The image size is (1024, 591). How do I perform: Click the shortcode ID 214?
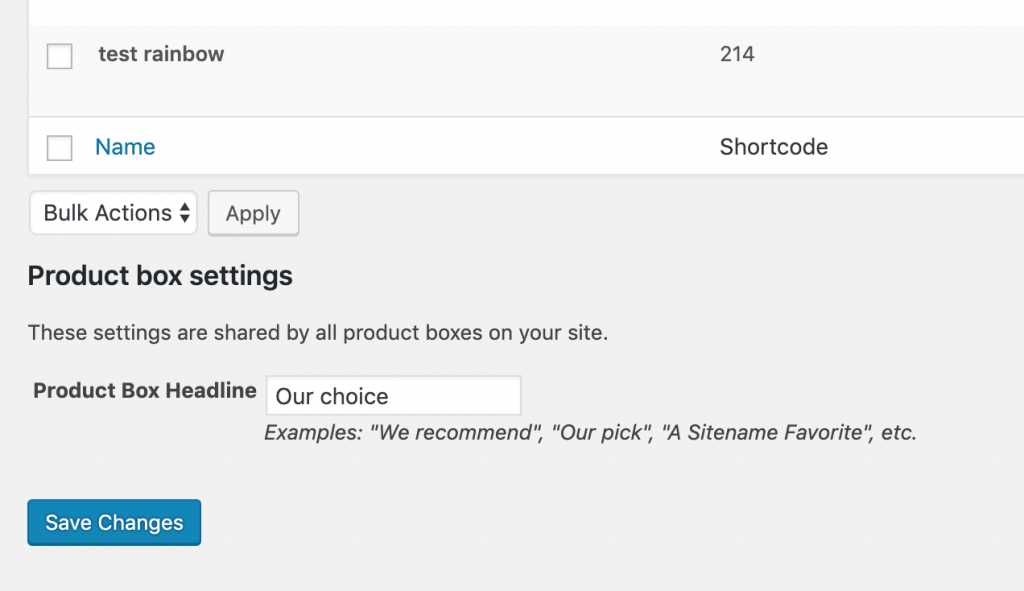point(737,54)
